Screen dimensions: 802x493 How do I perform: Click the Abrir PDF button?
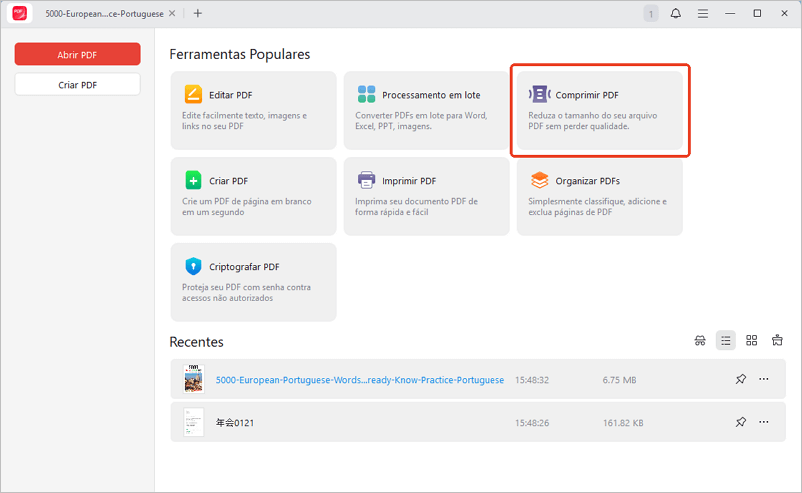click(x=77, y=54)
